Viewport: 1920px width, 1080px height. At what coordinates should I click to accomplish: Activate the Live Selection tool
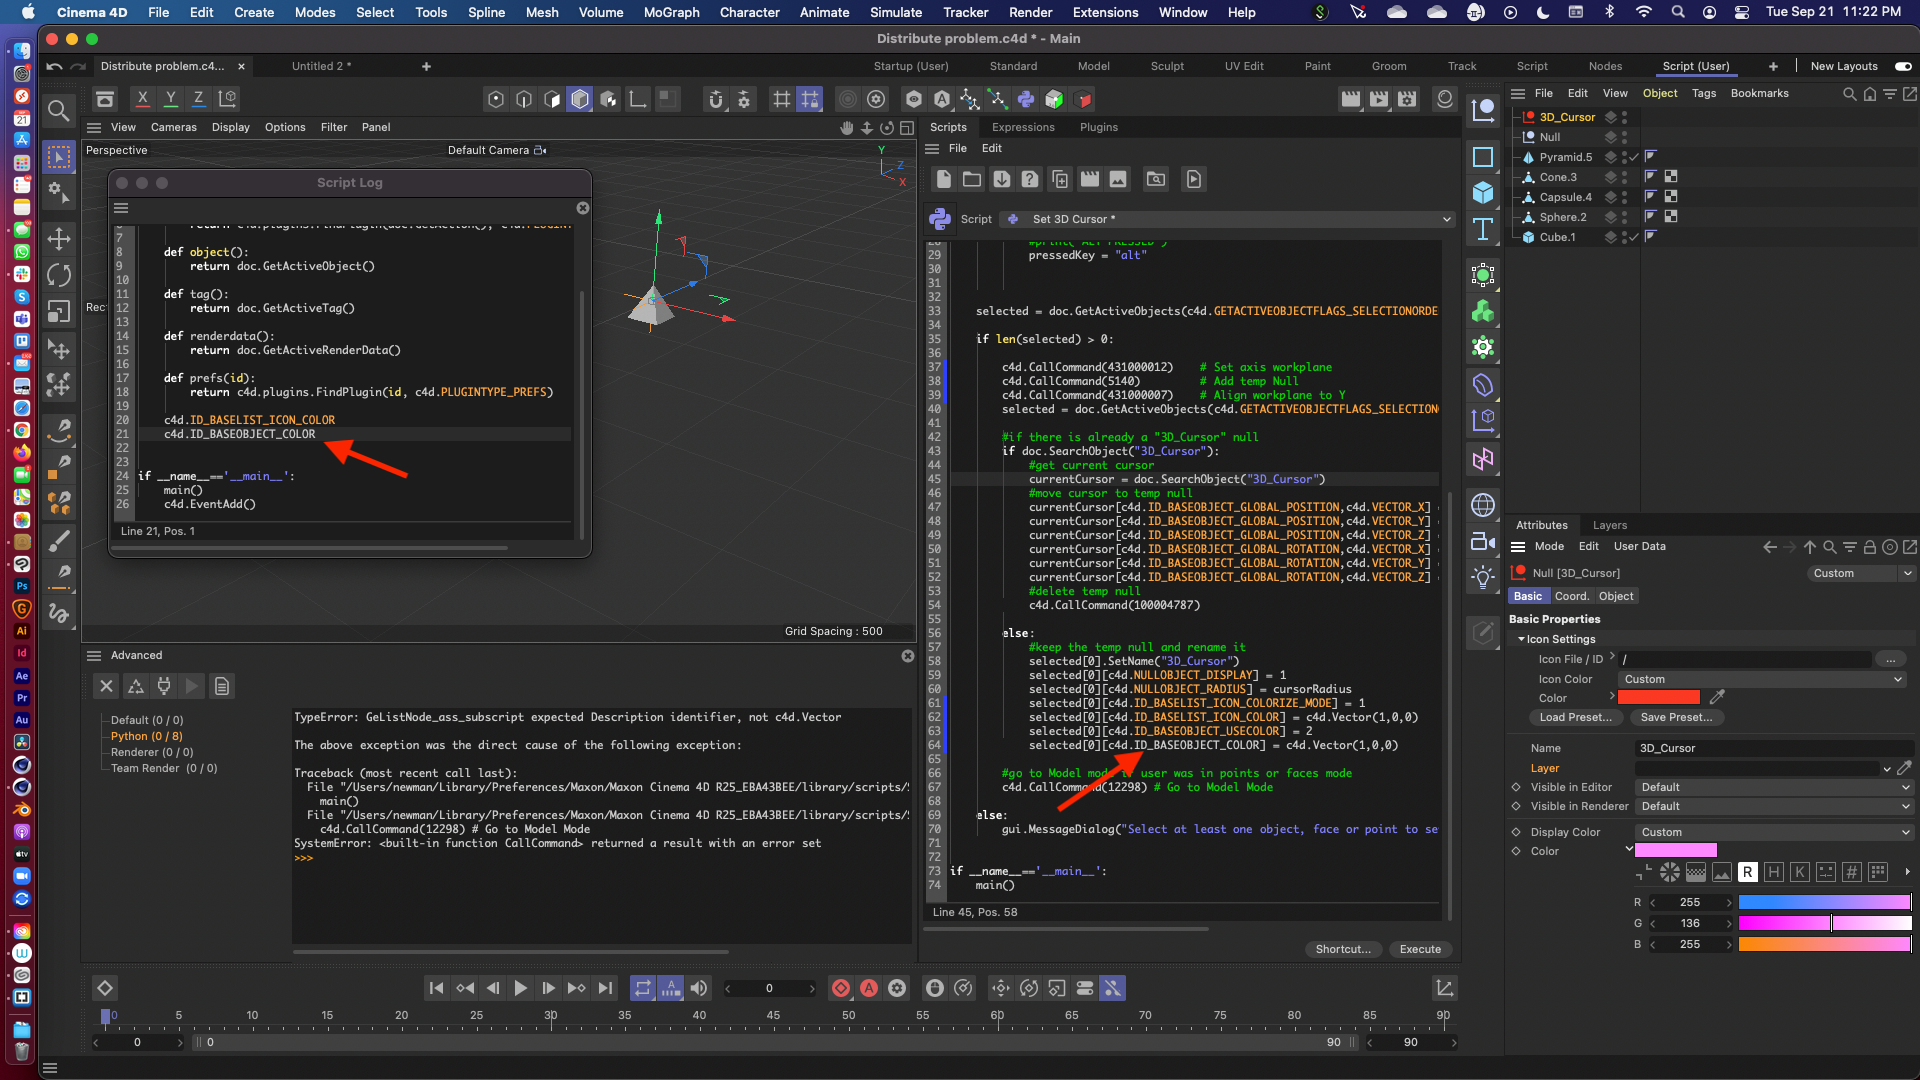[x=59, y=157]
